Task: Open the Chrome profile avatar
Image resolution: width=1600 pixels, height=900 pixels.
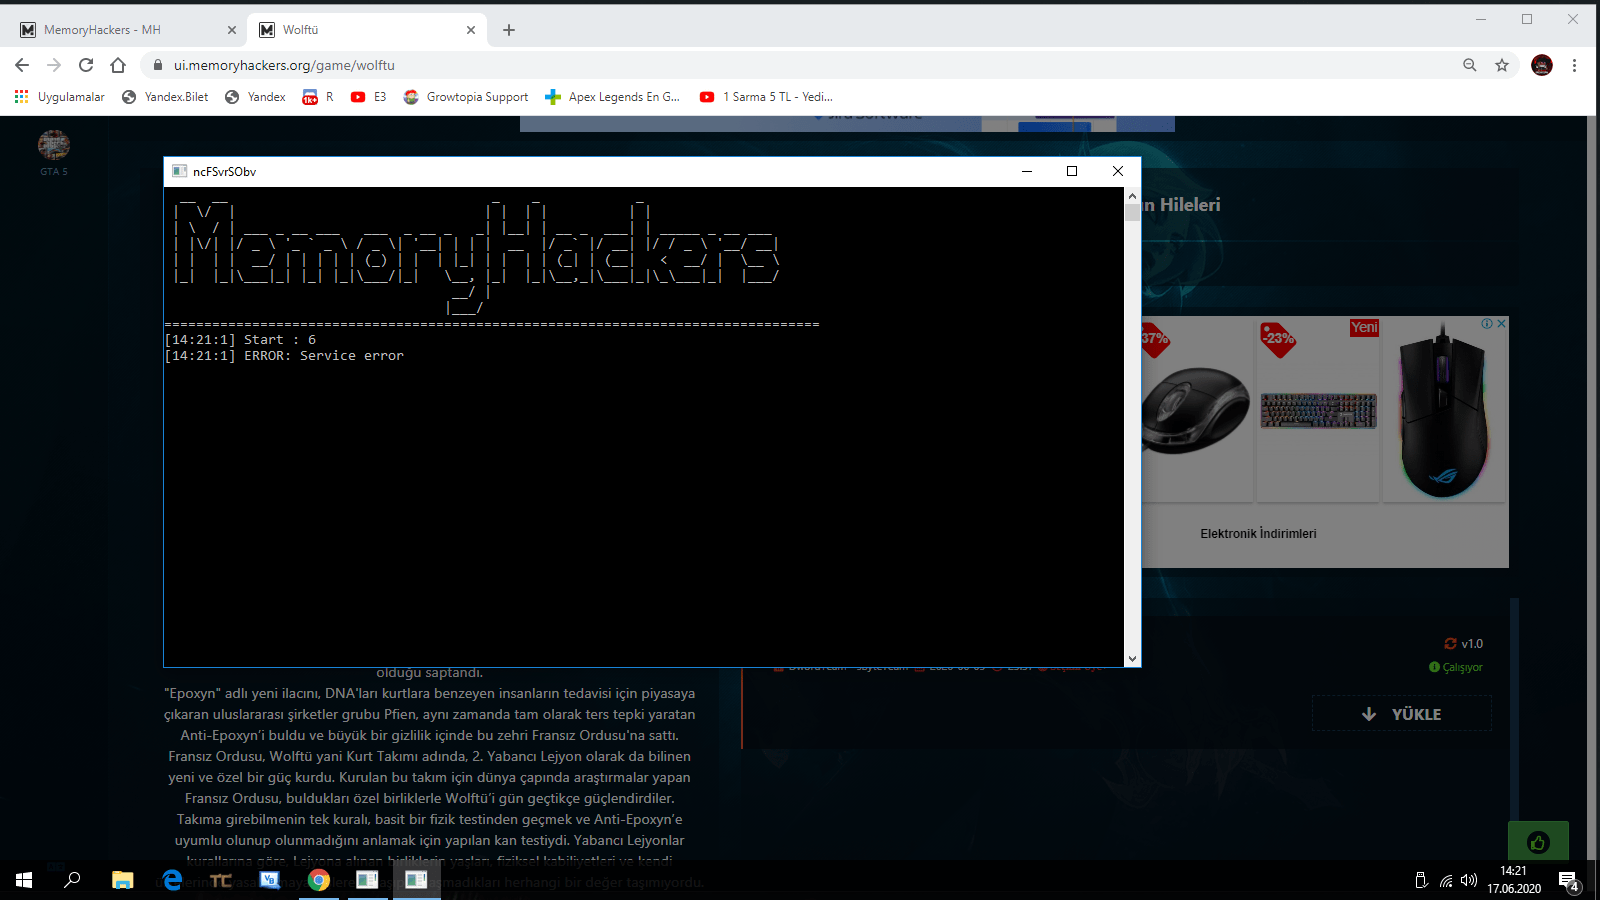Action: click(1542, 65)
